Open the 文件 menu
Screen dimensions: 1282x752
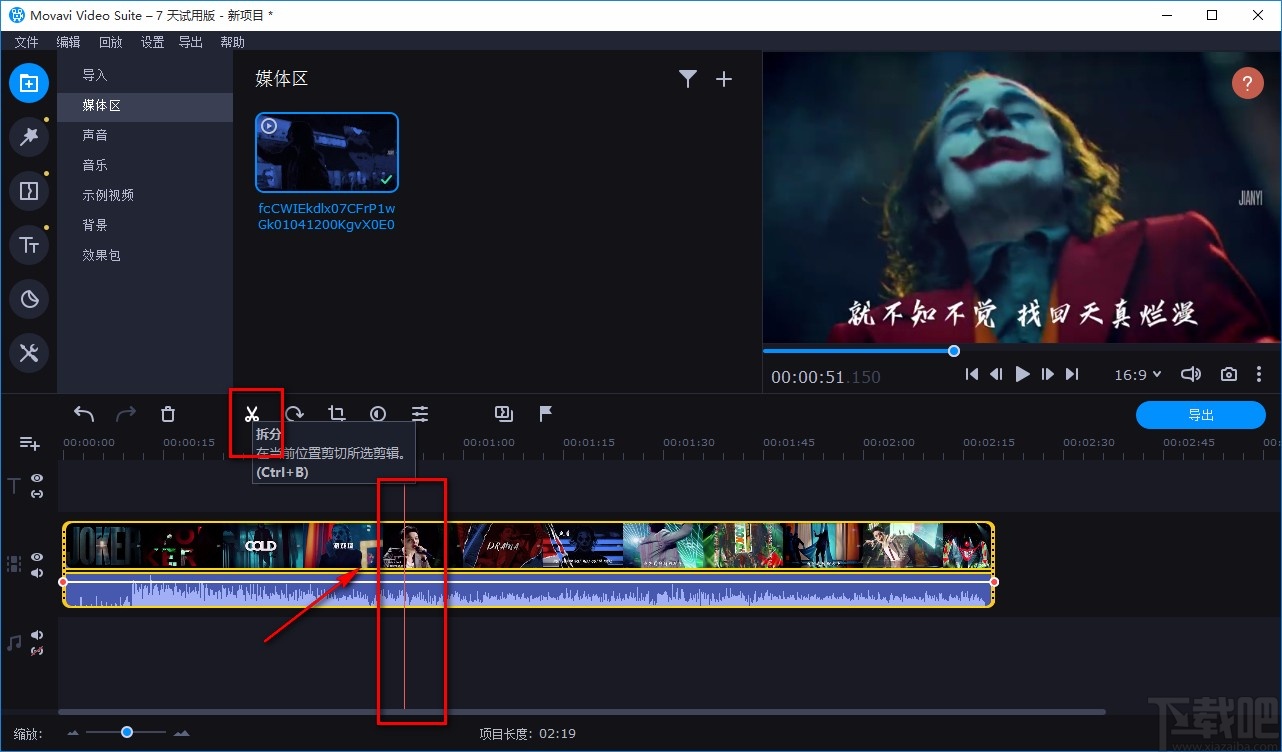[27, 42]
